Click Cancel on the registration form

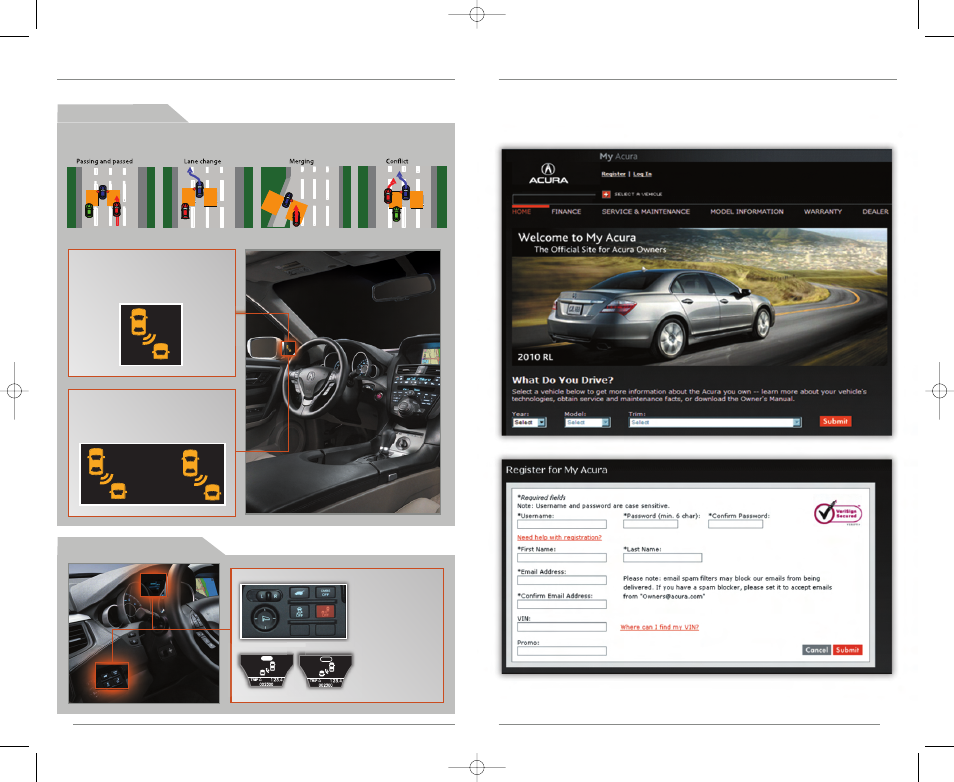816,650
